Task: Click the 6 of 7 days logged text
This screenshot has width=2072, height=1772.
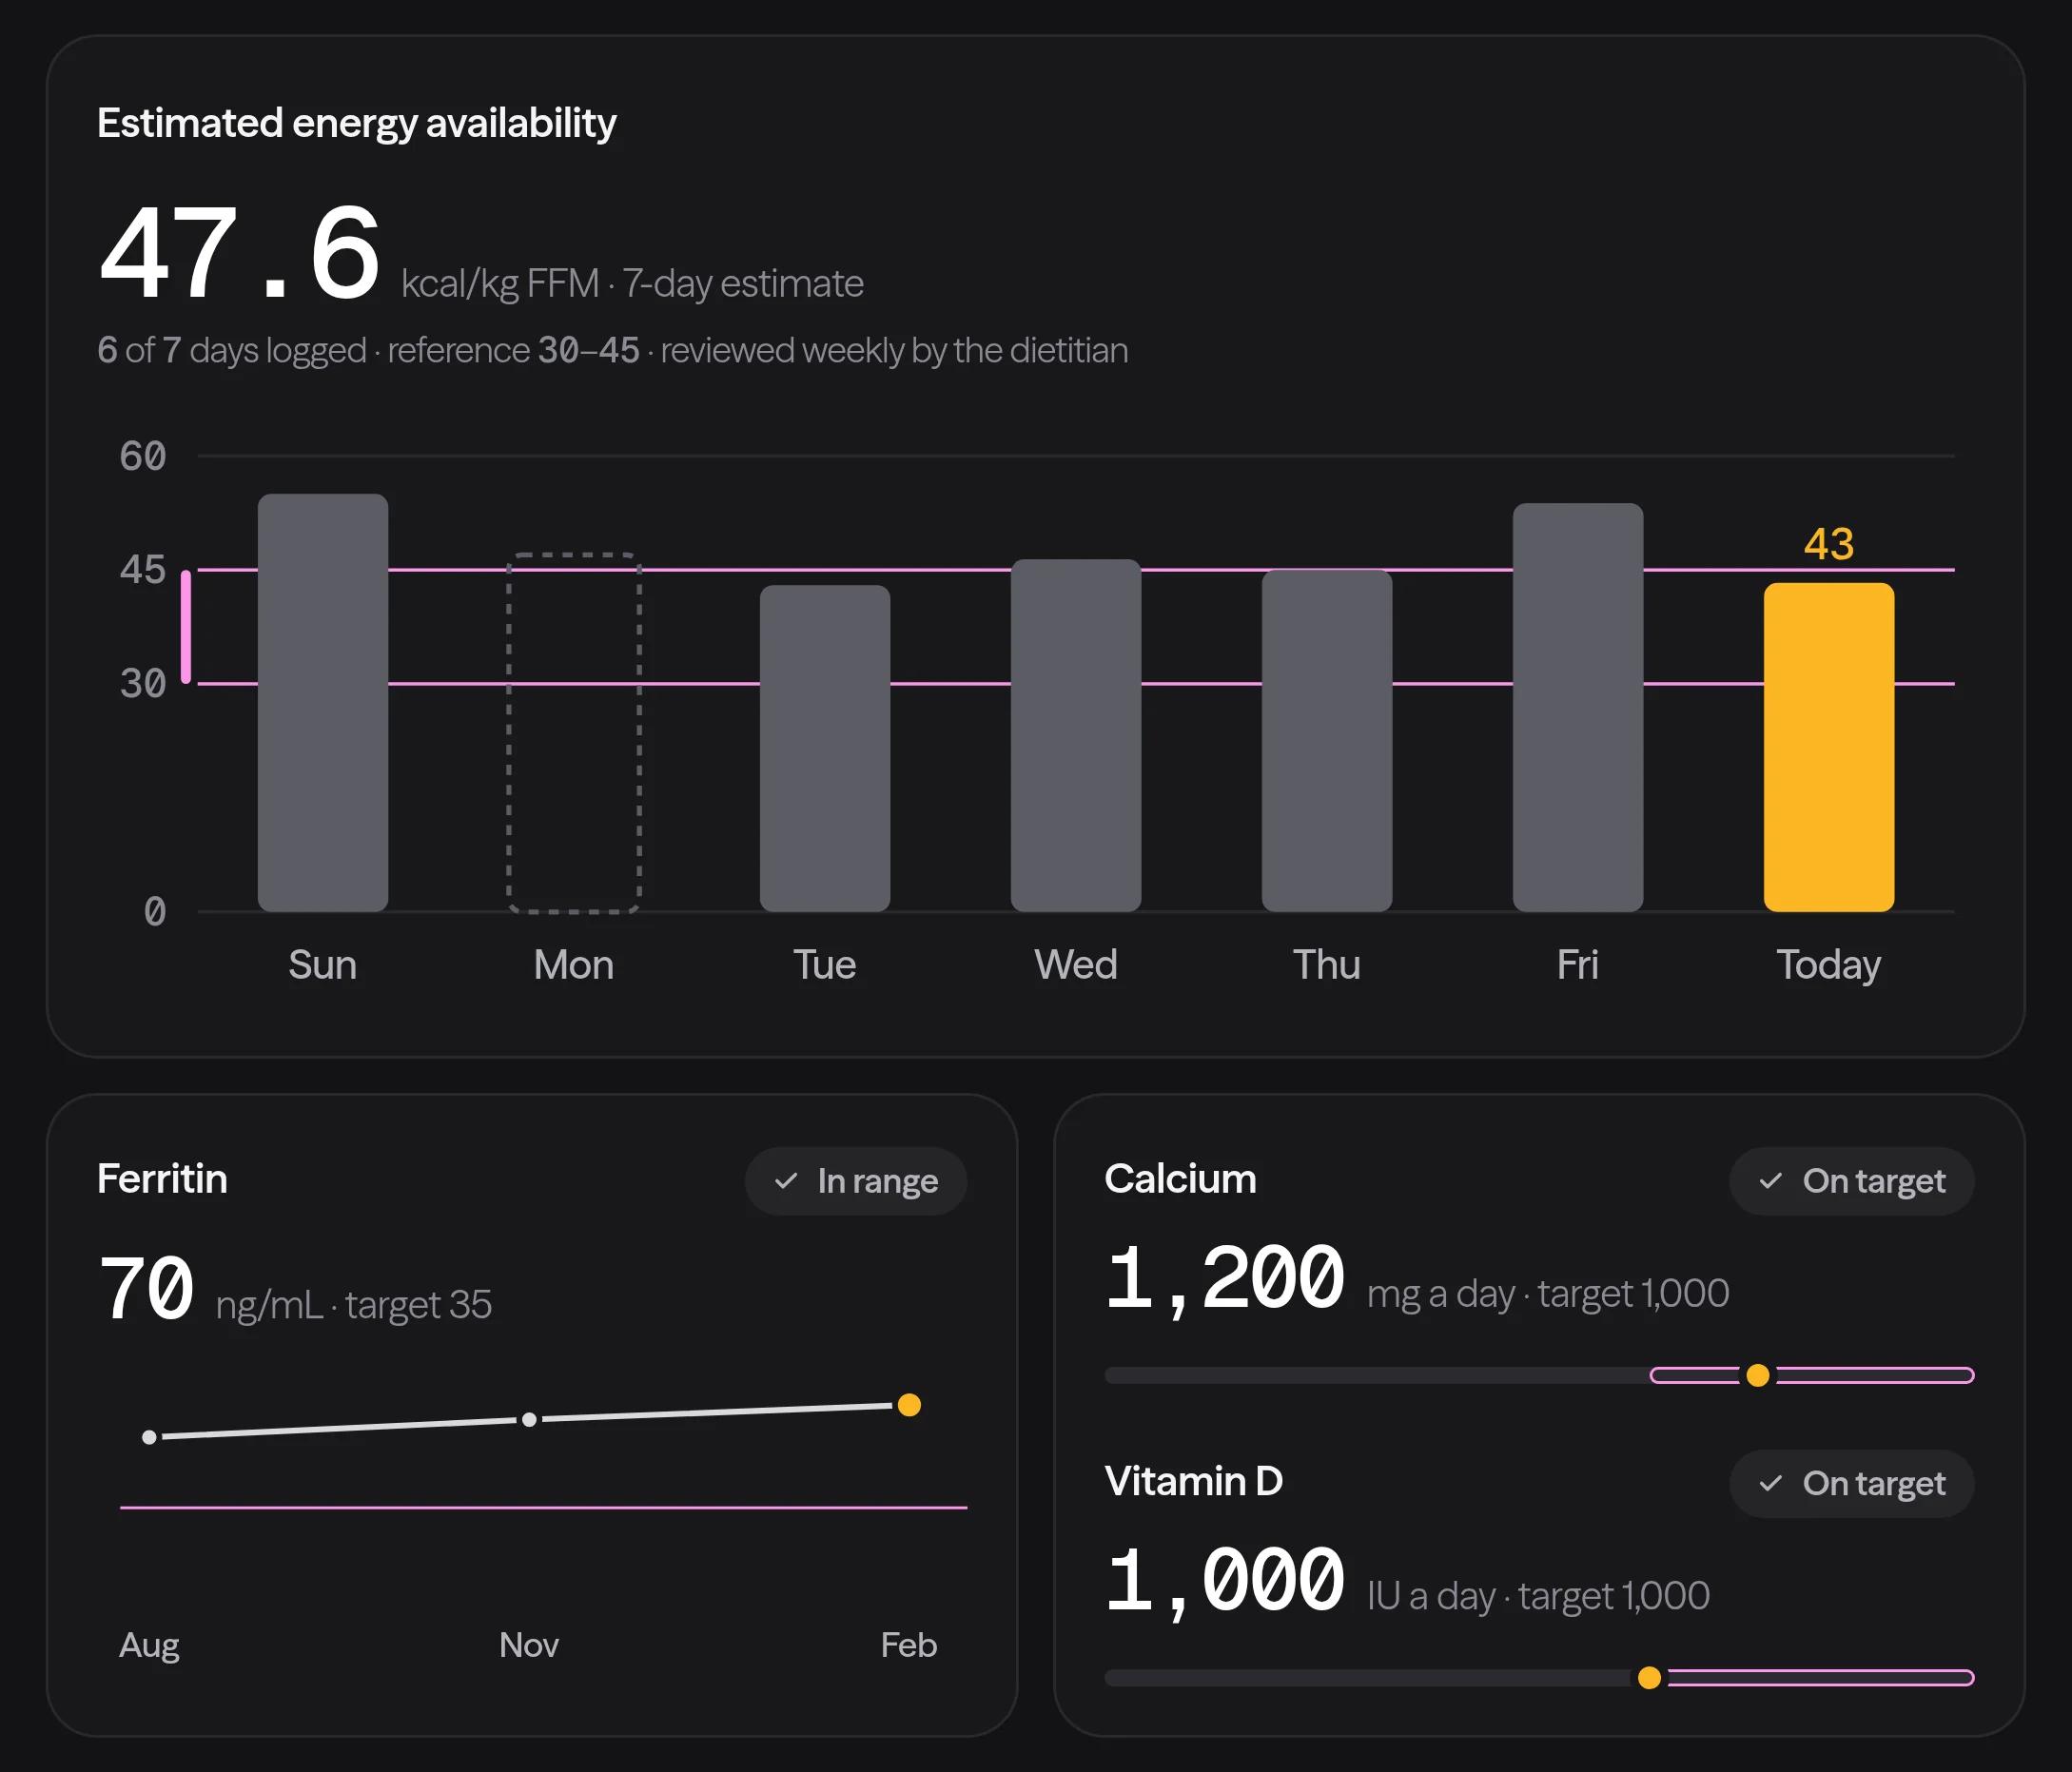Action: (232, 350)
